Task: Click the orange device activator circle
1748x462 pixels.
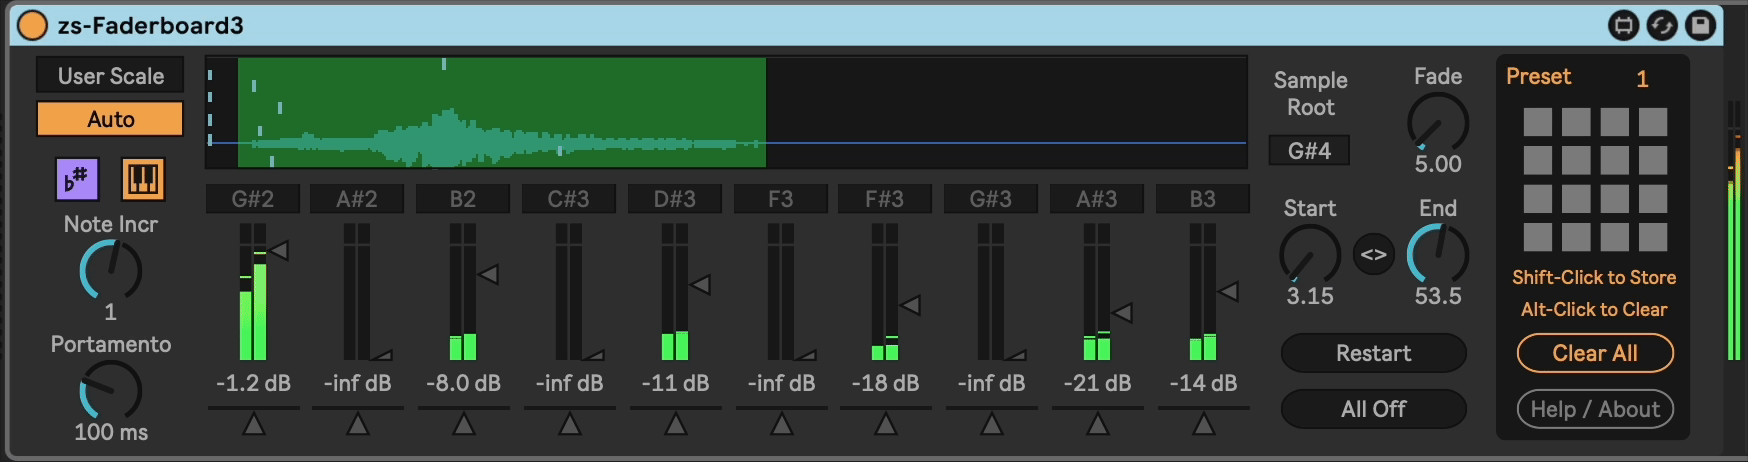Action: tap(32, 25)
